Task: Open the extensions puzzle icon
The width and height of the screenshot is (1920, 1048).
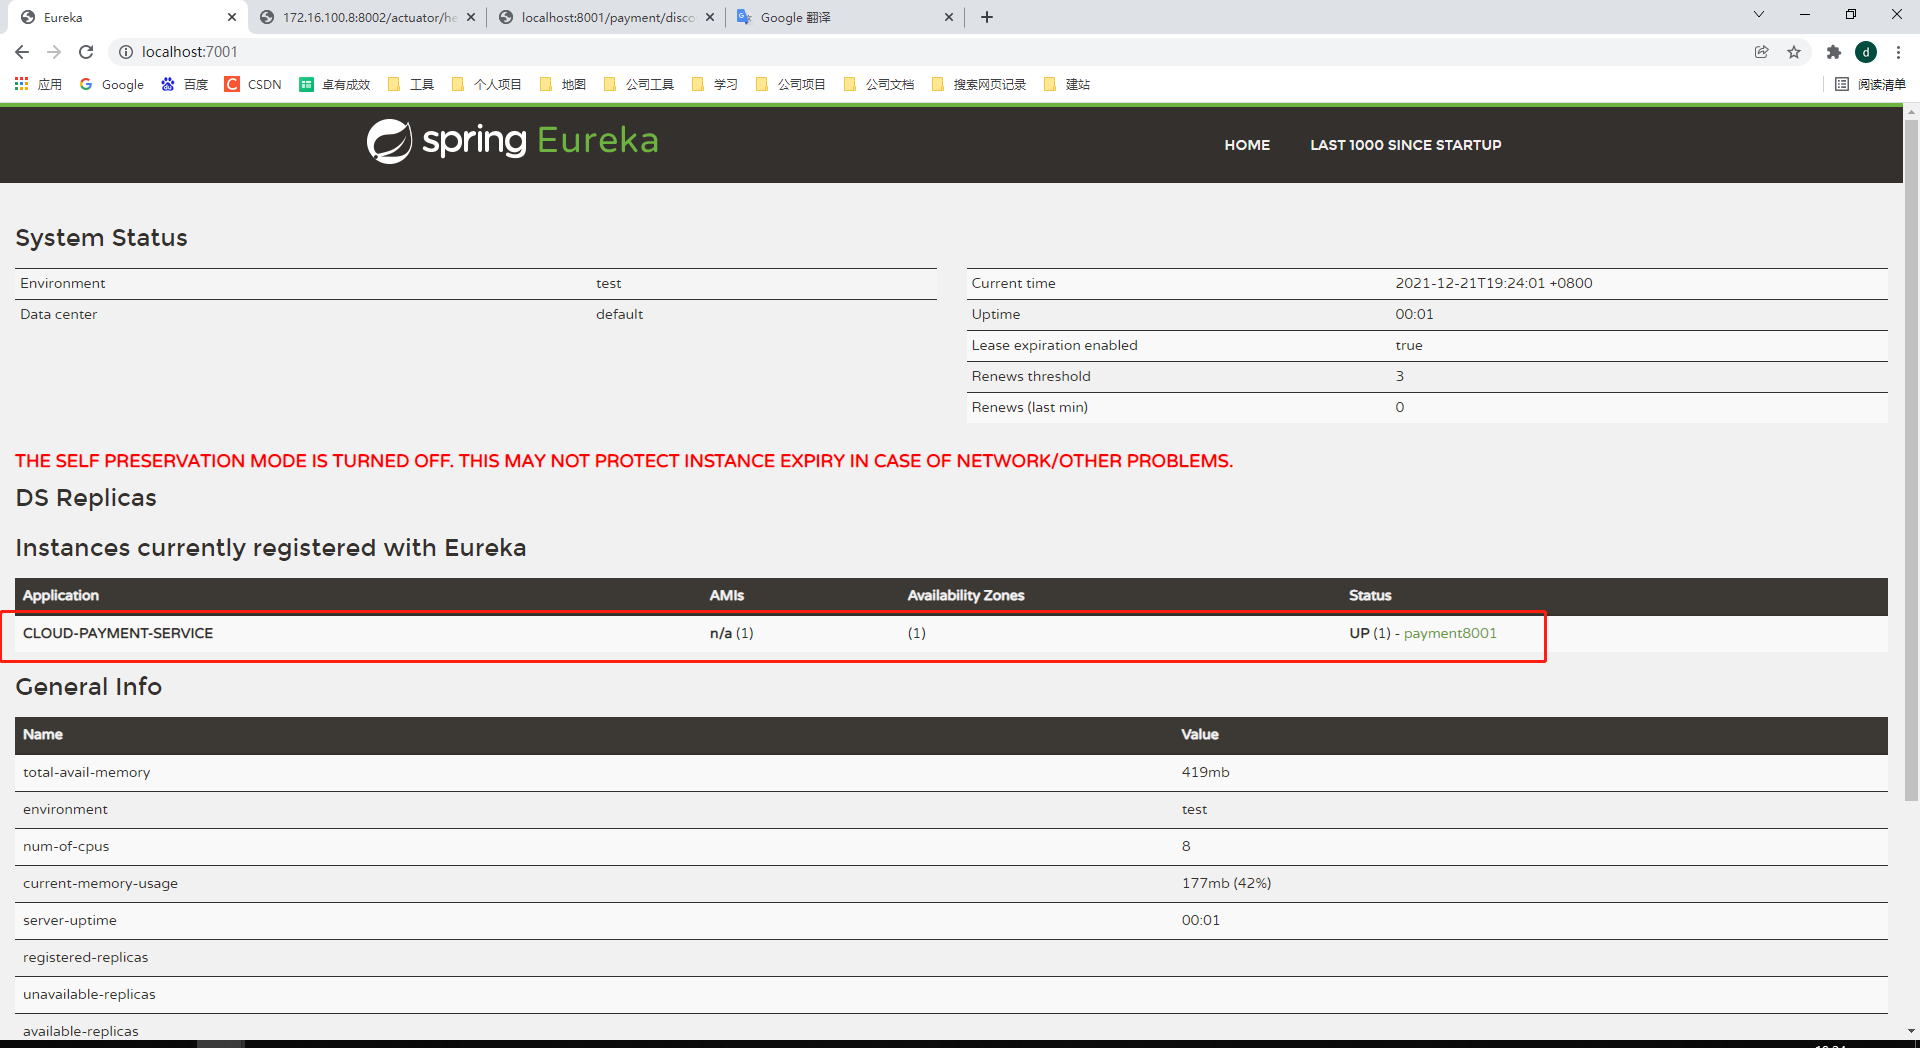Action: point(1833,52)
